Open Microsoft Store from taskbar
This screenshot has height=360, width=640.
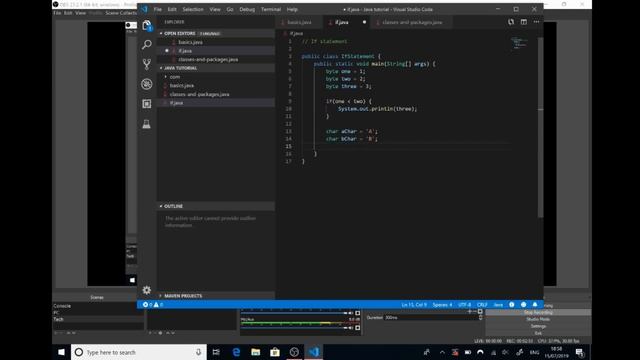pyautogui.click(x=275, y=352)
